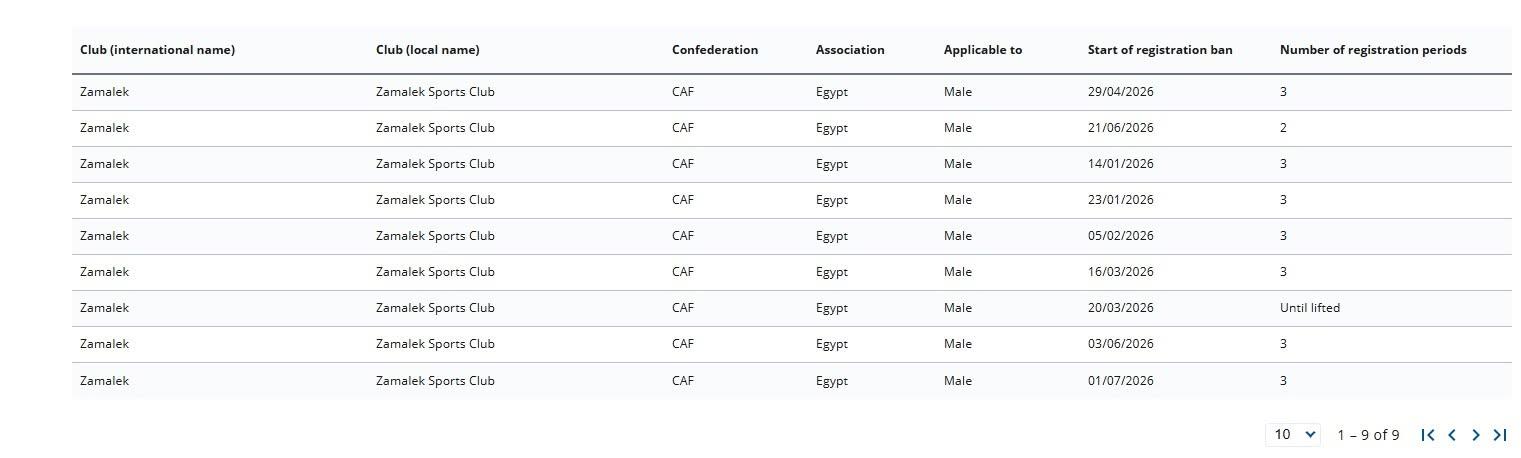
Task: Click the Association column header
Action: [x=850, y=50]
